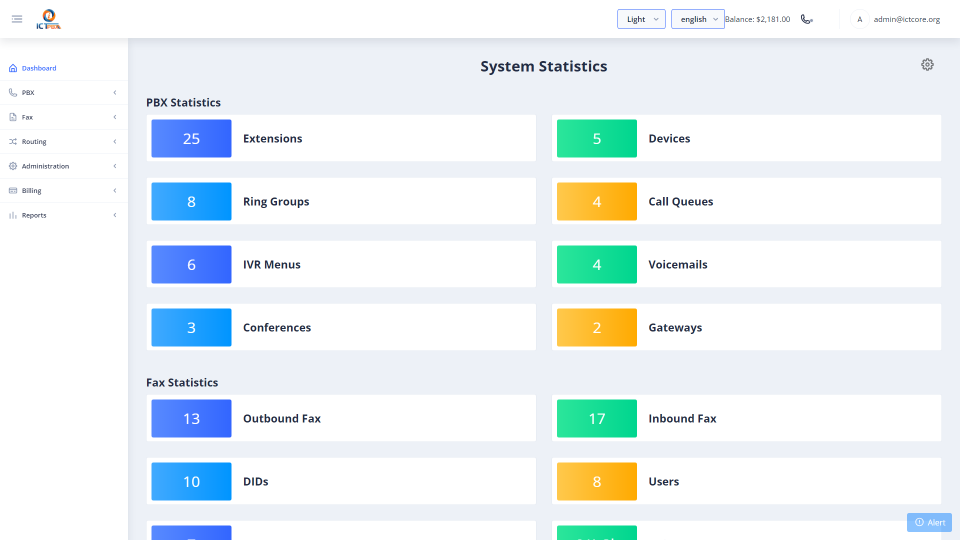Click the IVR Menus label
The width and height of the screenshot is (960, 540).
point(272,264)
